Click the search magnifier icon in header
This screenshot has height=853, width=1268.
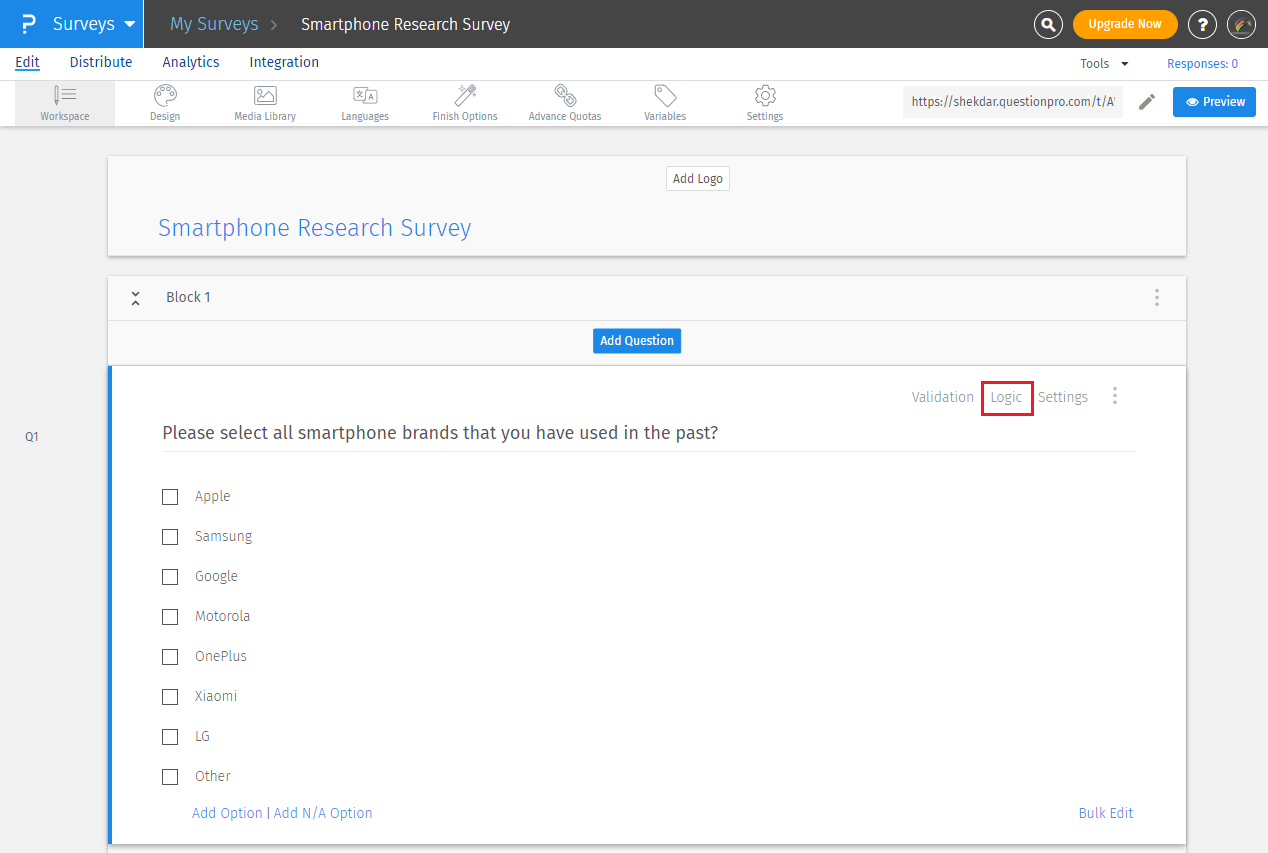(x=1048, y=24)
